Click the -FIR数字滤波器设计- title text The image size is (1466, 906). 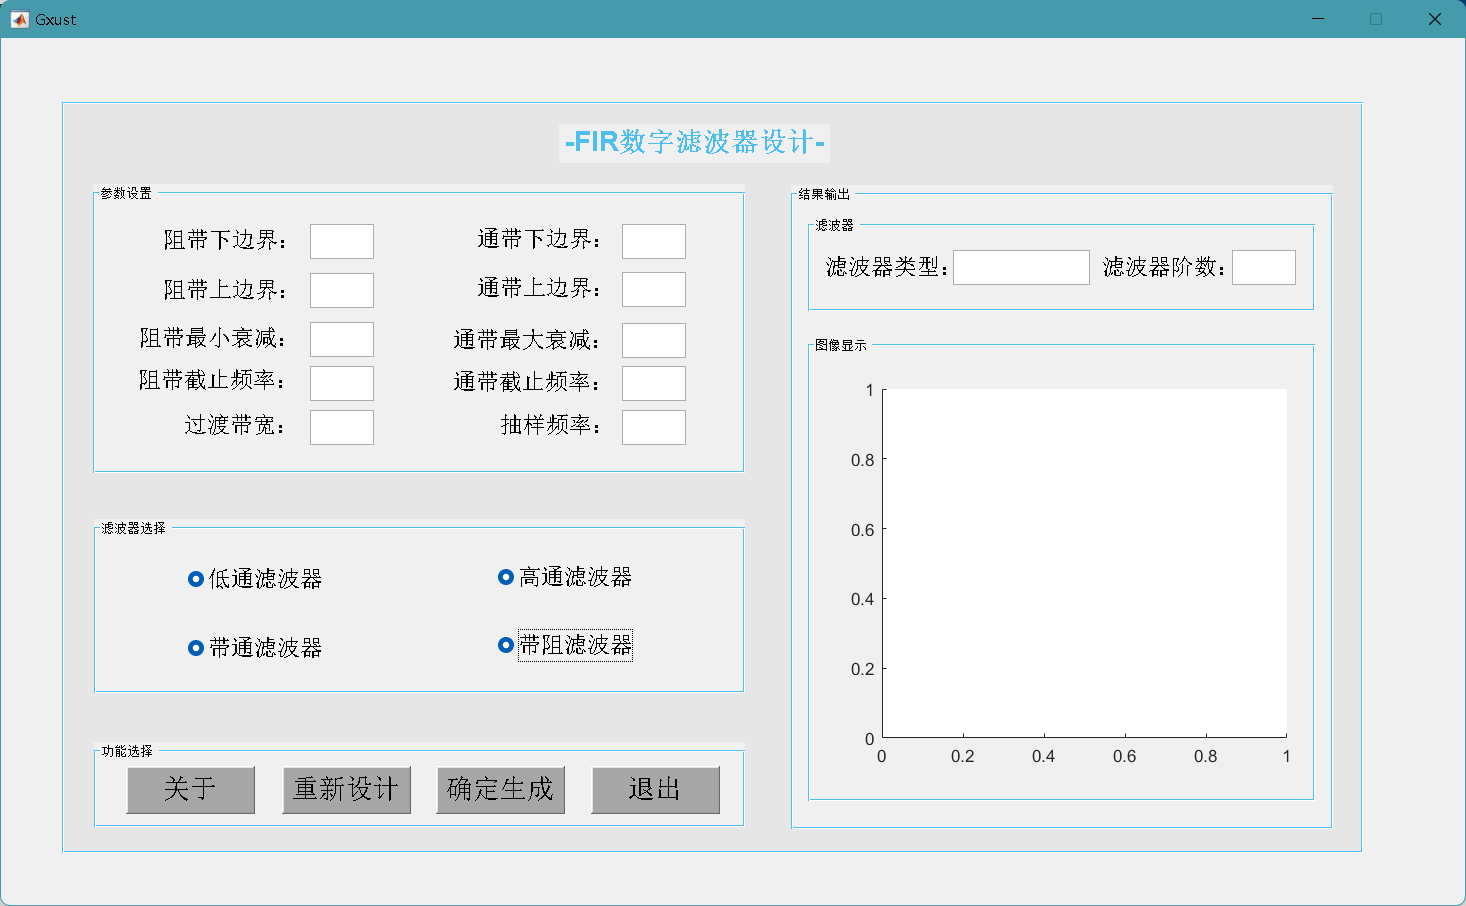coord(694,142)
